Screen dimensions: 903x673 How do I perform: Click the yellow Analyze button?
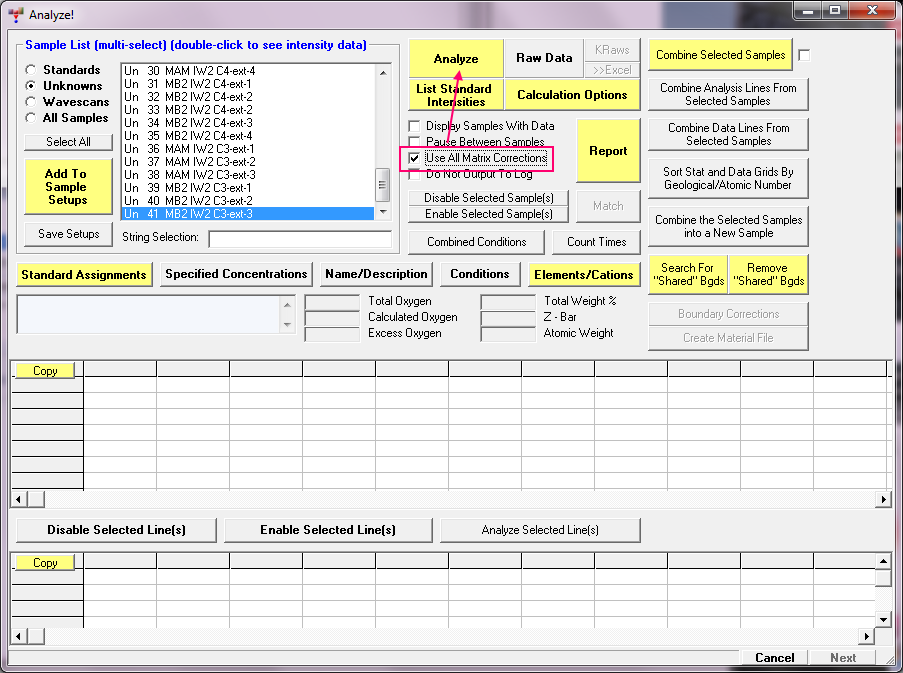pyautogui.click(x=455, y=58)
